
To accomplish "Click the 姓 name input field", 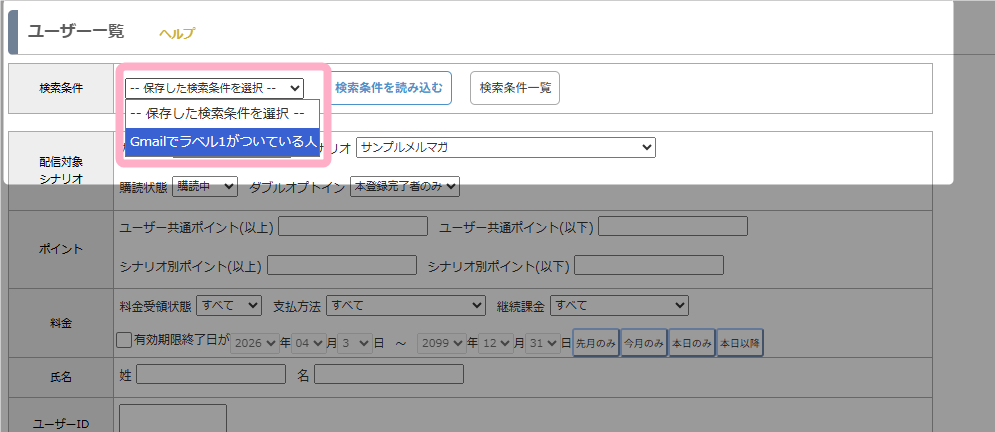I will [210, 375].
